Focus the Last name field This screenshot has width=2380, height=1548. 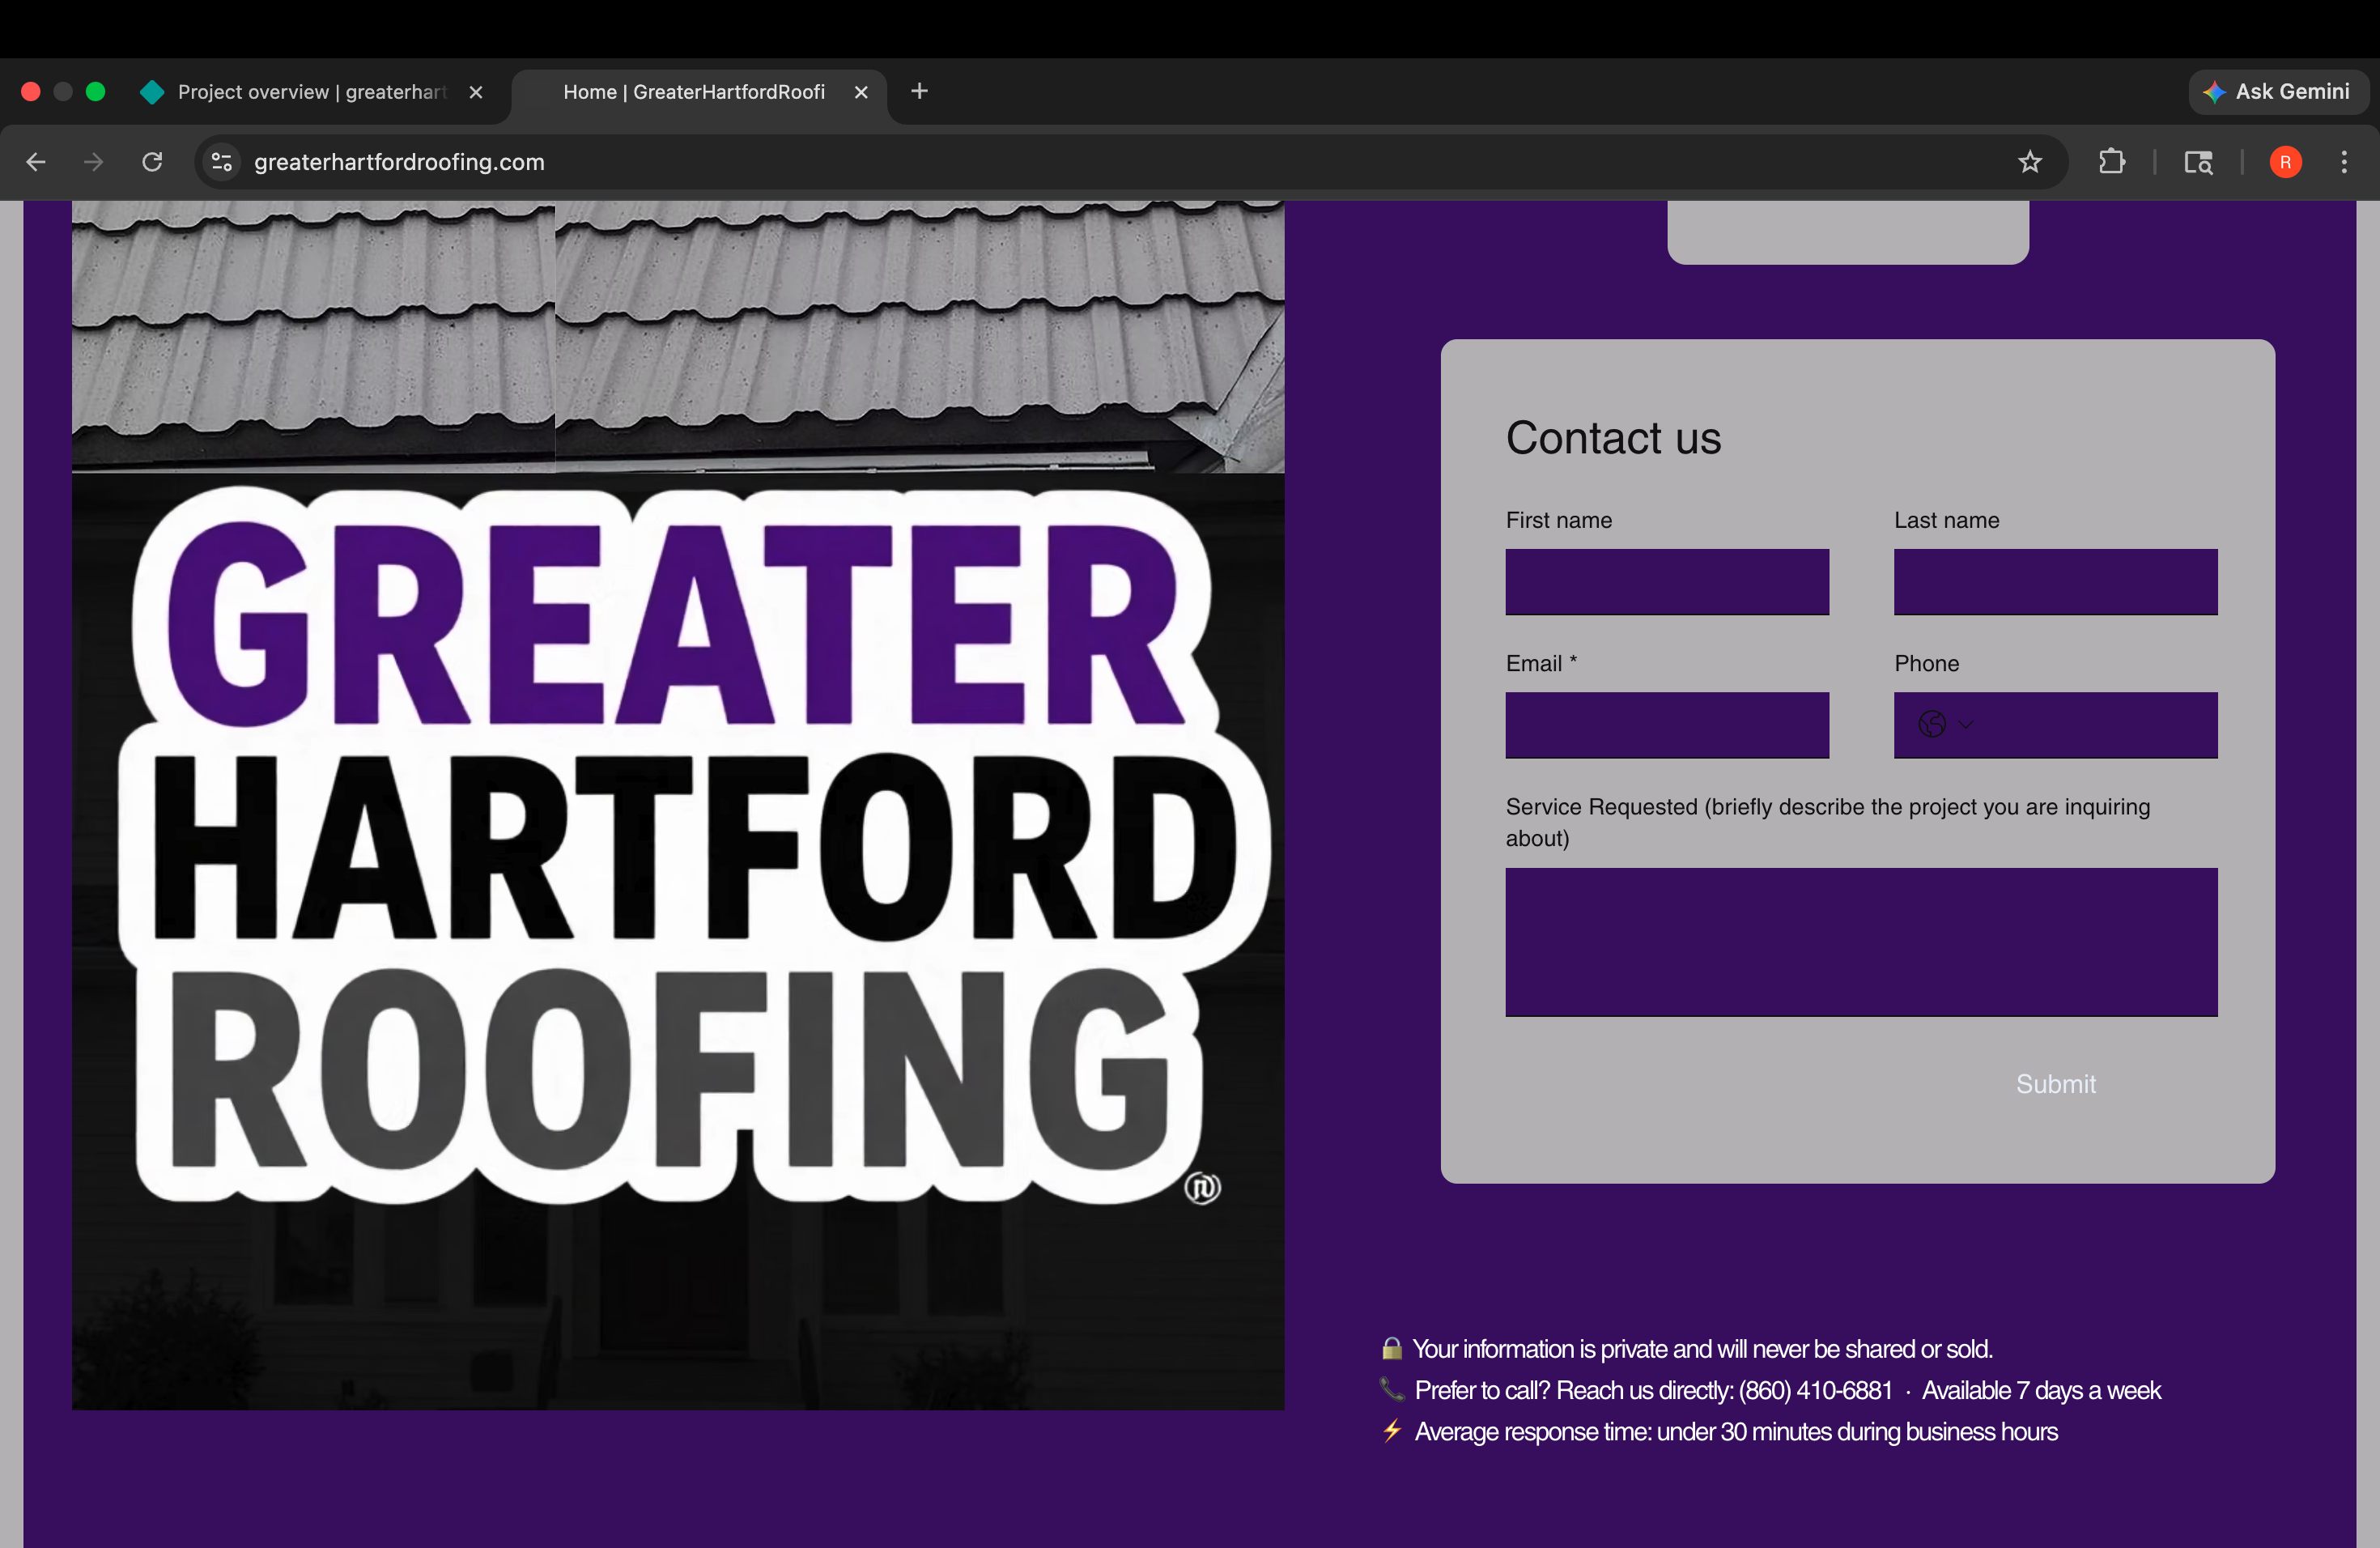click(2055, 582)
